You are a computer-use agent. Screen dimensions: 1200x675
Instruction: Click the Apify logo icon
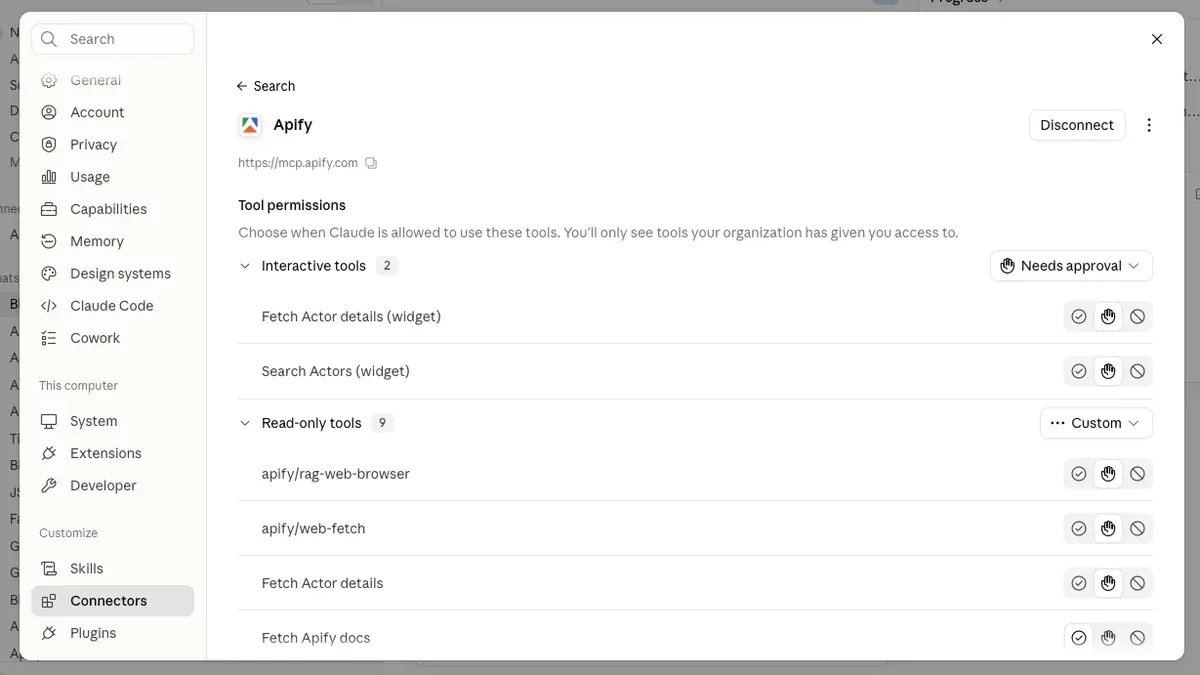pyautogui.click(x=250, y=125)
